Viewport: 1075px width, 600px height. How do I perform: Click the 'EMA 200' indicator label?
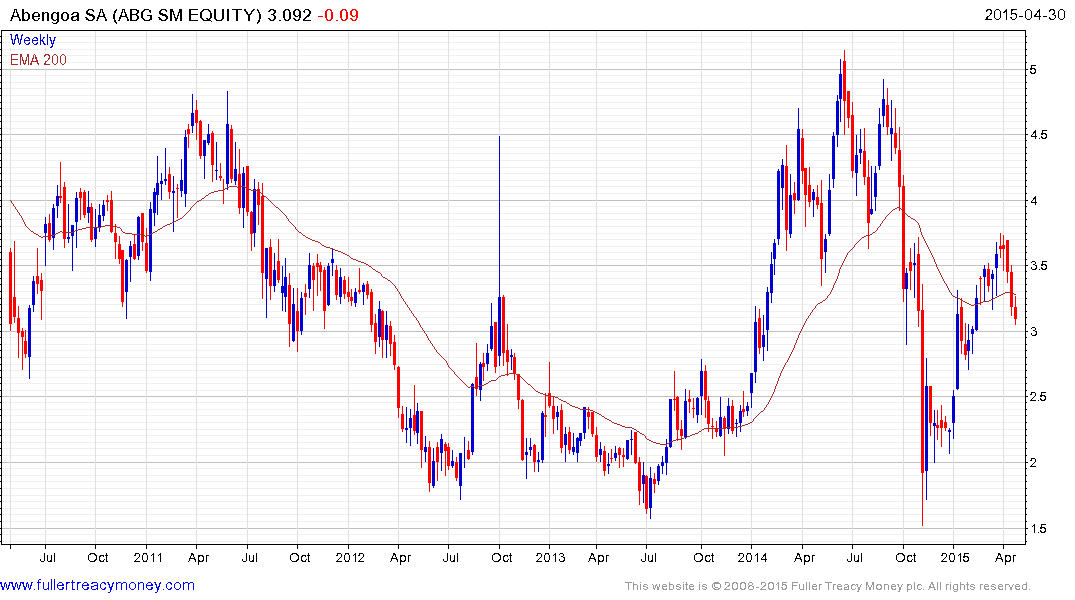coord(38,60)
